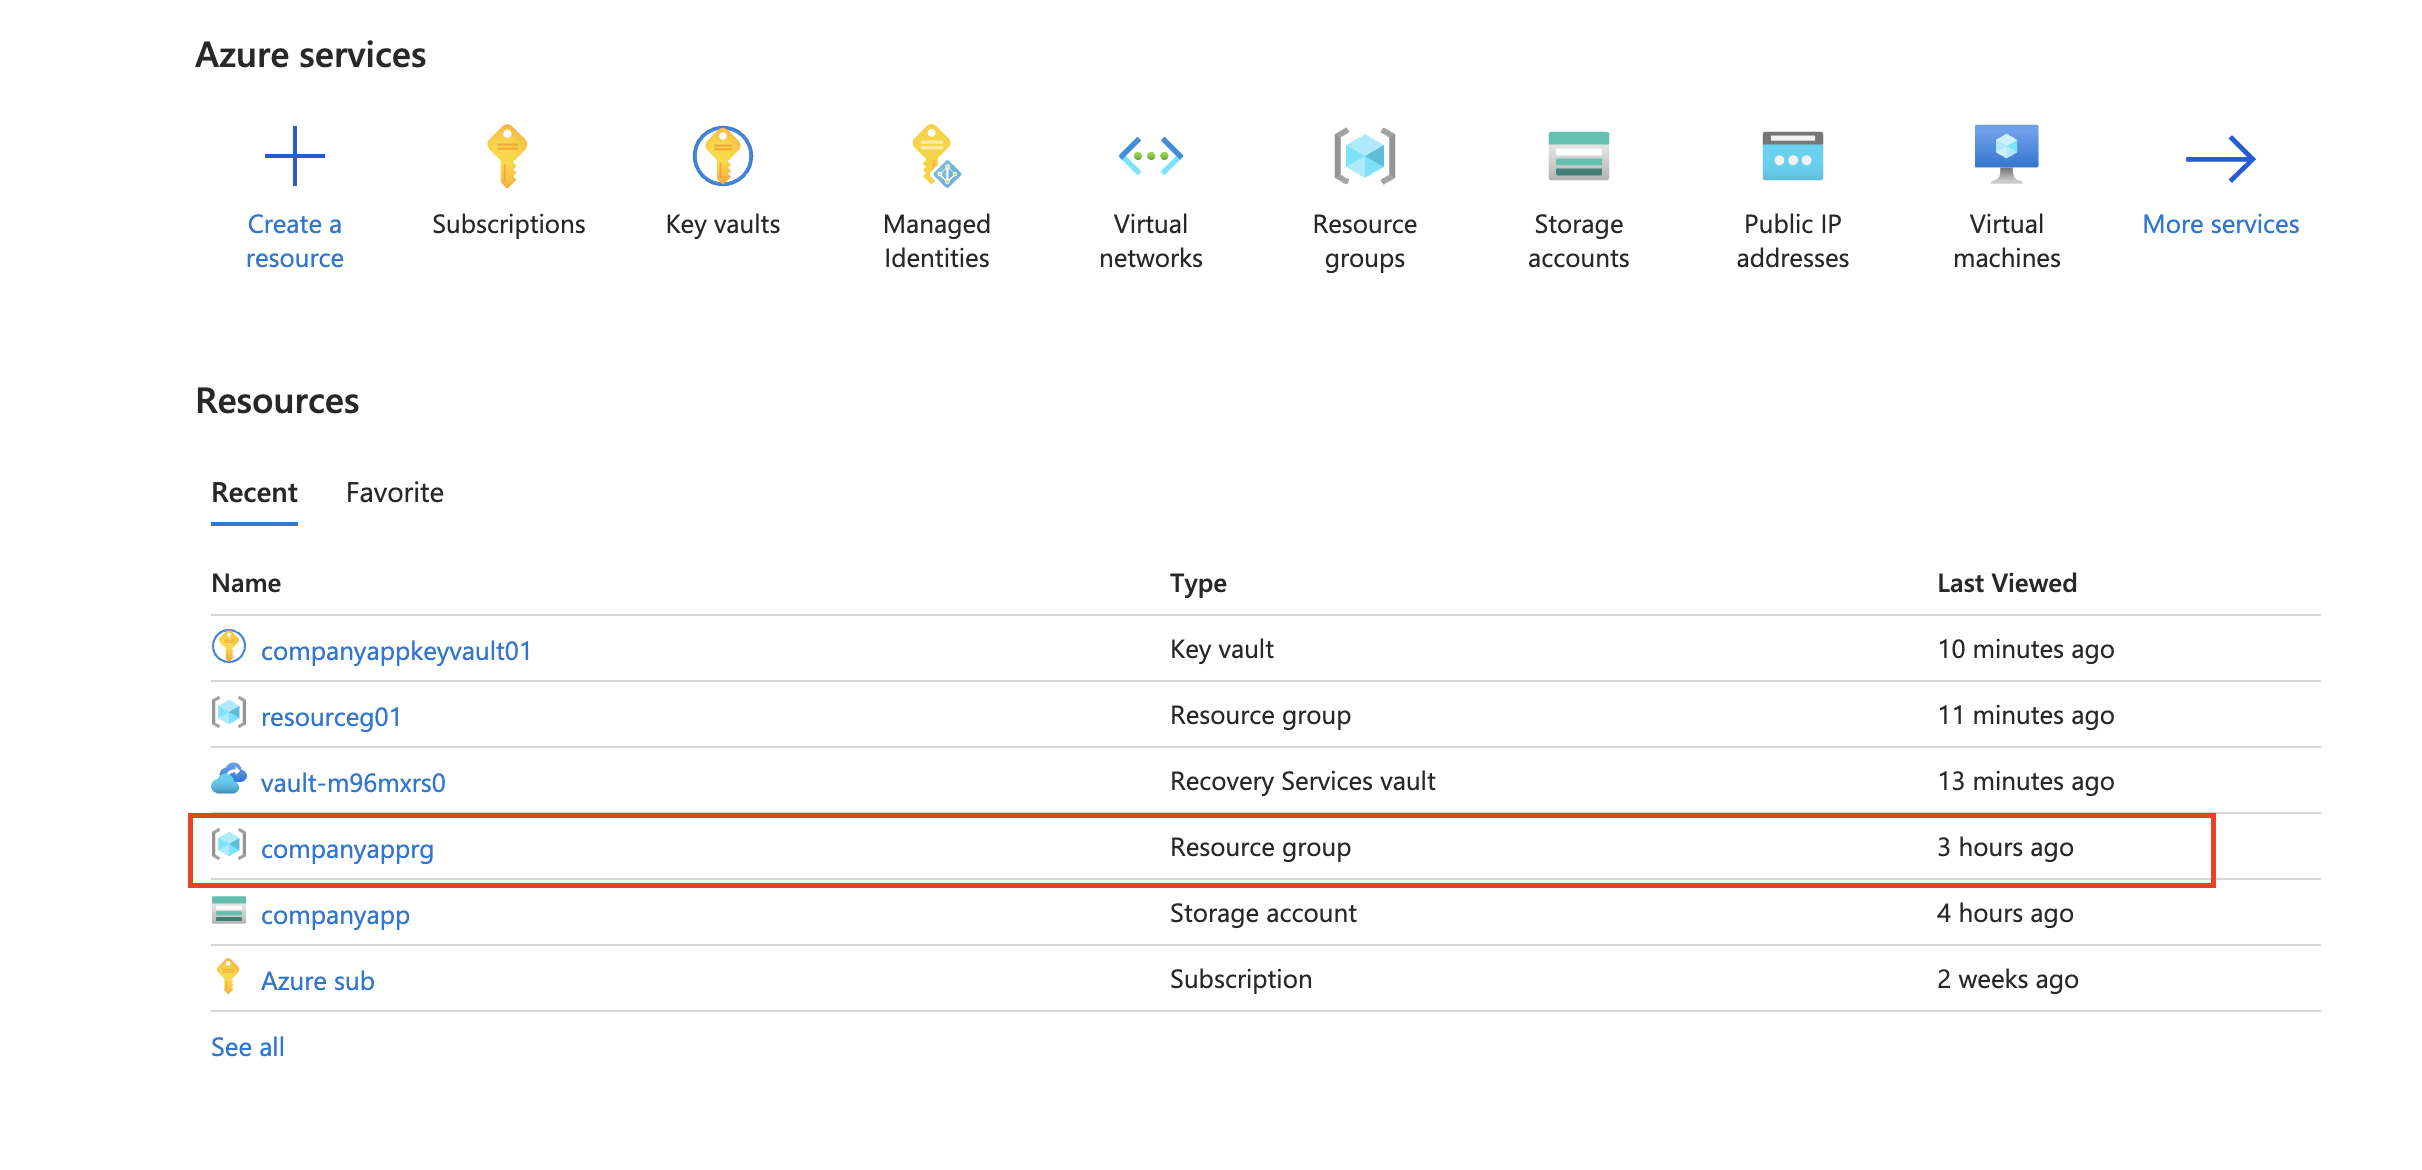Click the Resource group type in resourceg01 row
This screenshot has height=1170, width=2422.
1261,715
